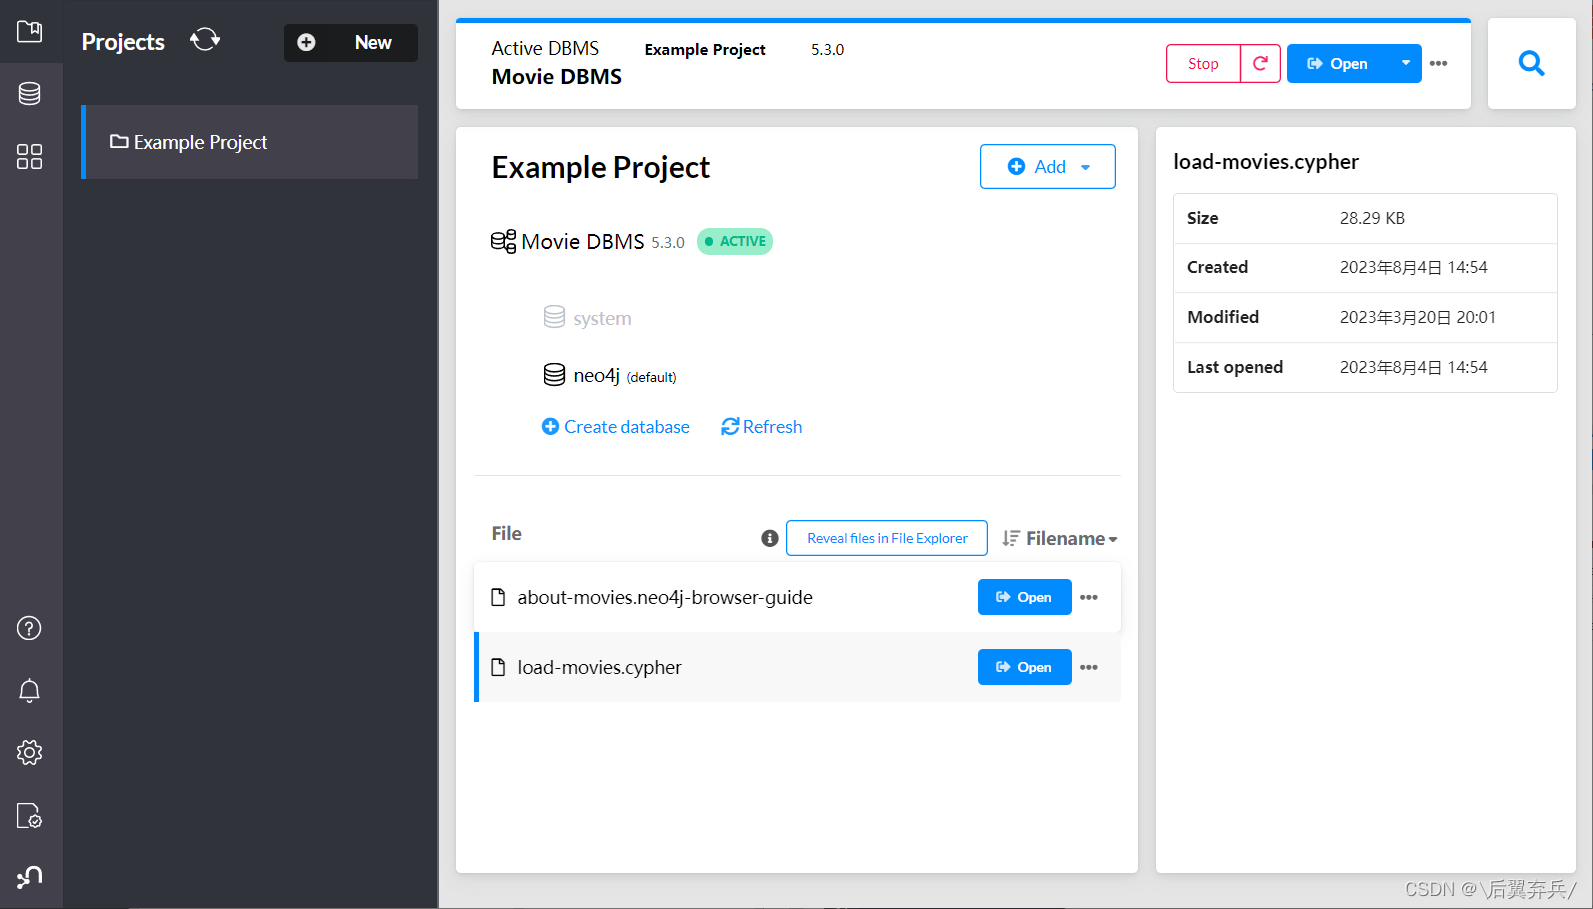Select the load-movies.cypher file row
Viewport: 1593px width, 909px height.
[x=797, y=667]
